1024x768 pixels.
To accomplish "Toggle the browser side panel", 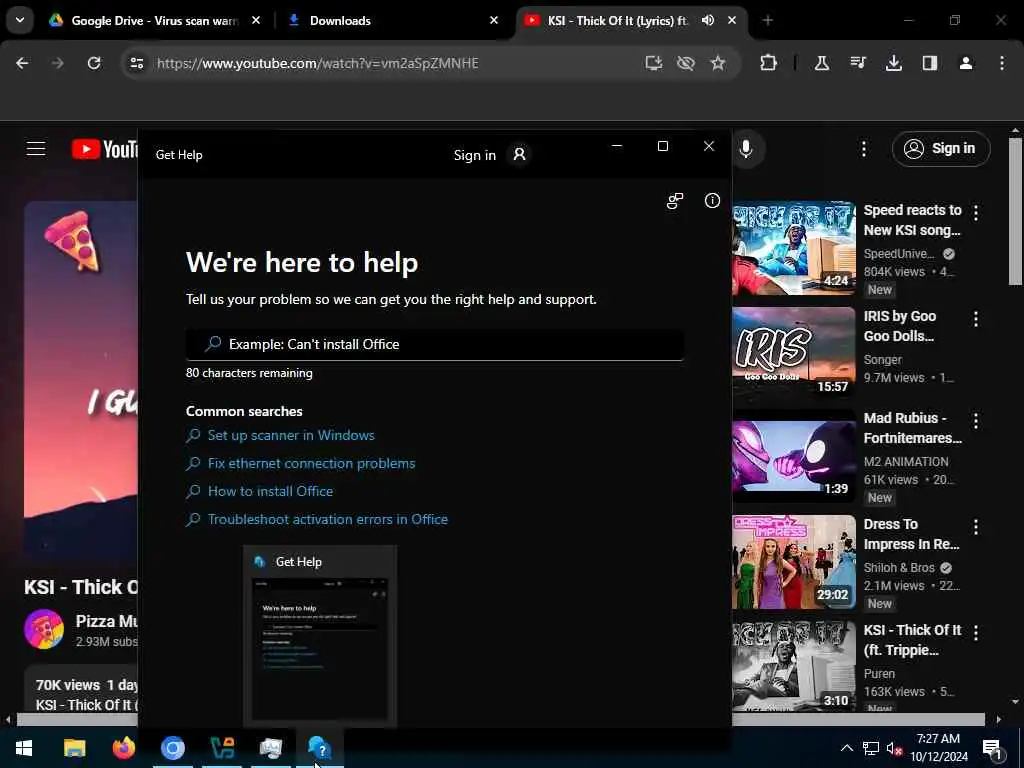I will click(x=930, y=63).
